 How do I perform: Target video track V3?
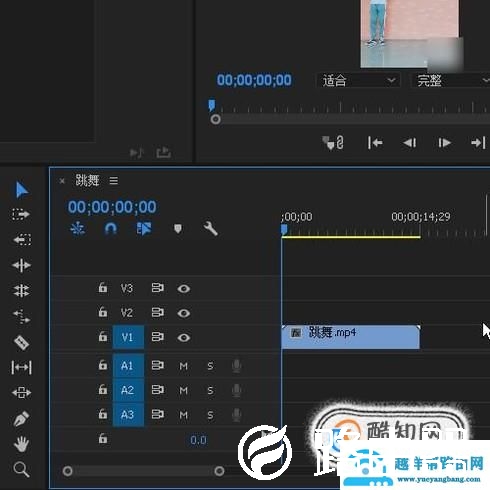click(x=127, y=288)
